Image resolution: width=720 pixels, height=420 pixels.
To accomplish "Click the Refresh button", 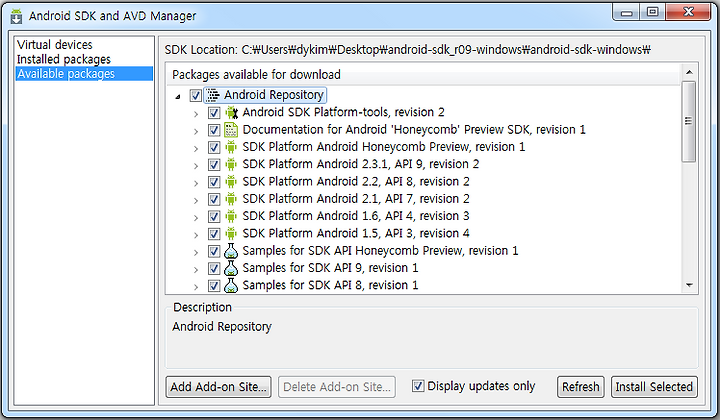I will pyautogui.click(x=580, y=387).
